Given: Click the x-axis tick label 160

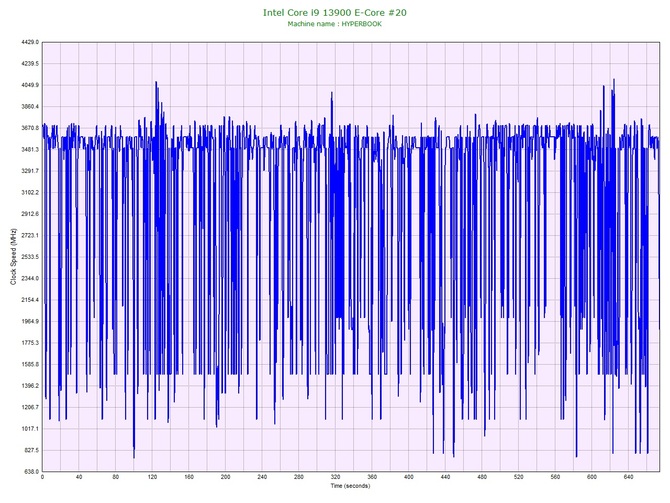Looking at the screenshot, I should coord(189,477).
